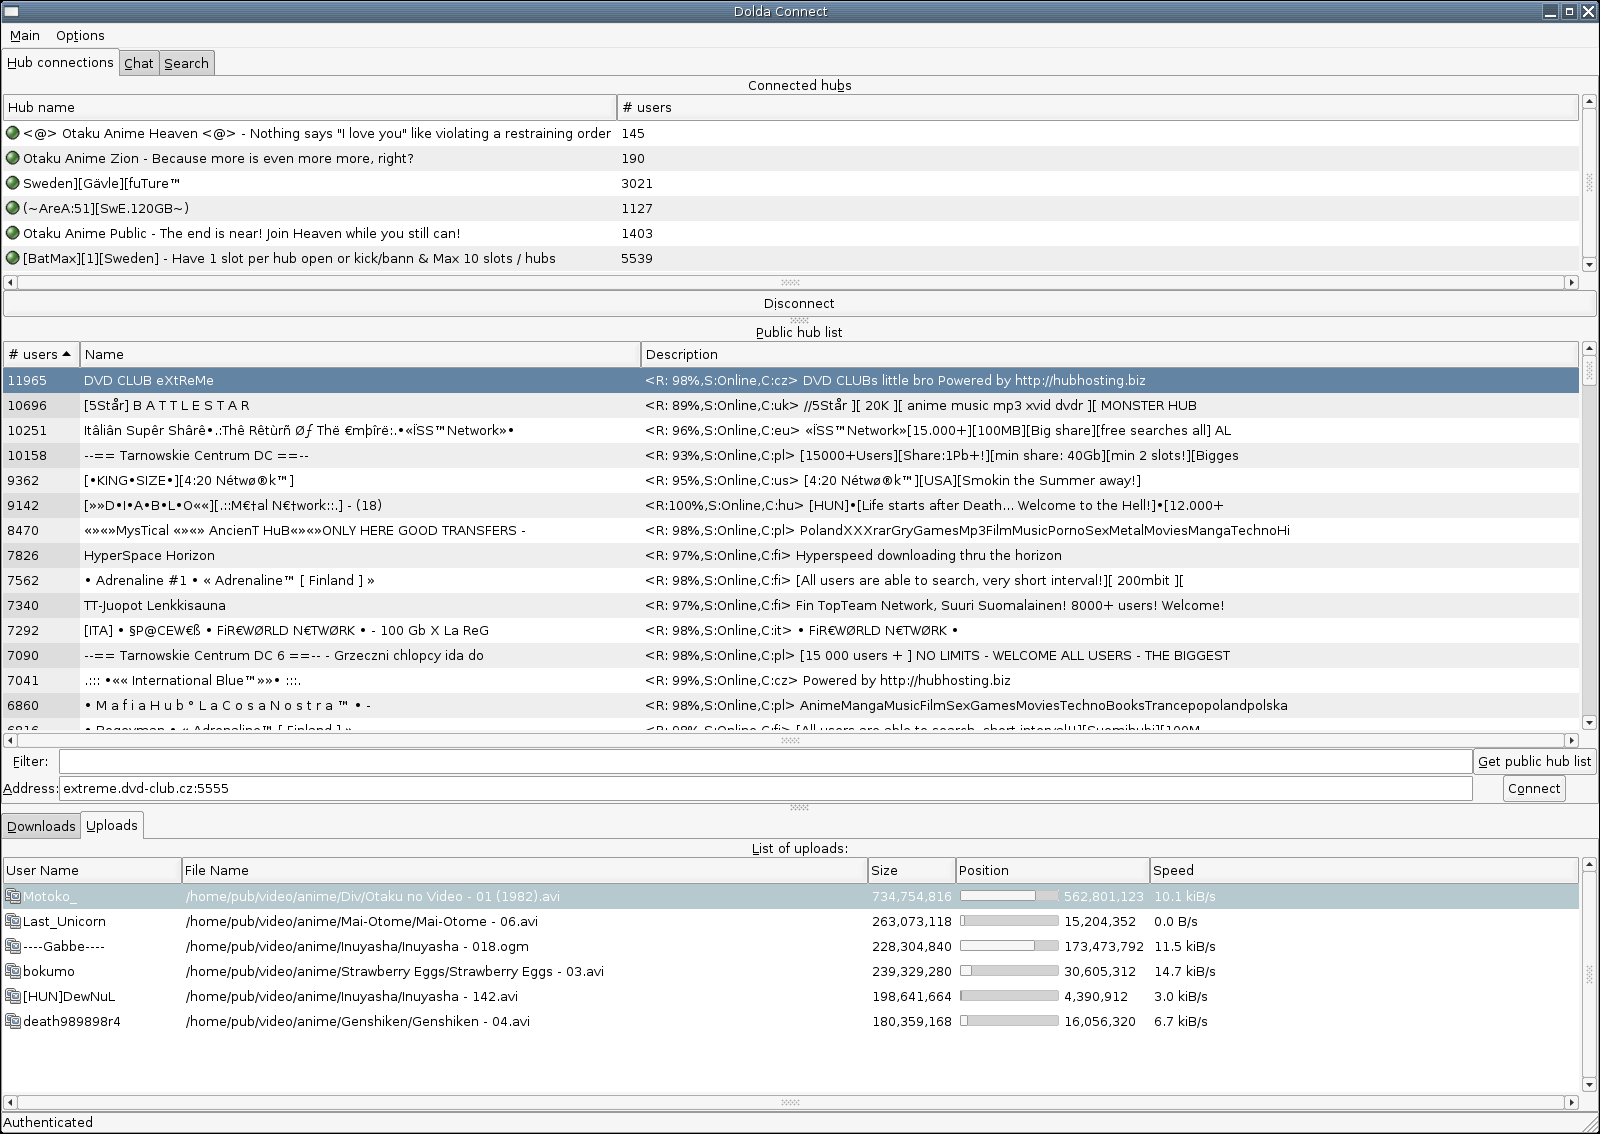This screenshot has height=1134, width=1600.
Task: Click green status icon of (~AreA:51] hub
Action: (x=13, y=208)
